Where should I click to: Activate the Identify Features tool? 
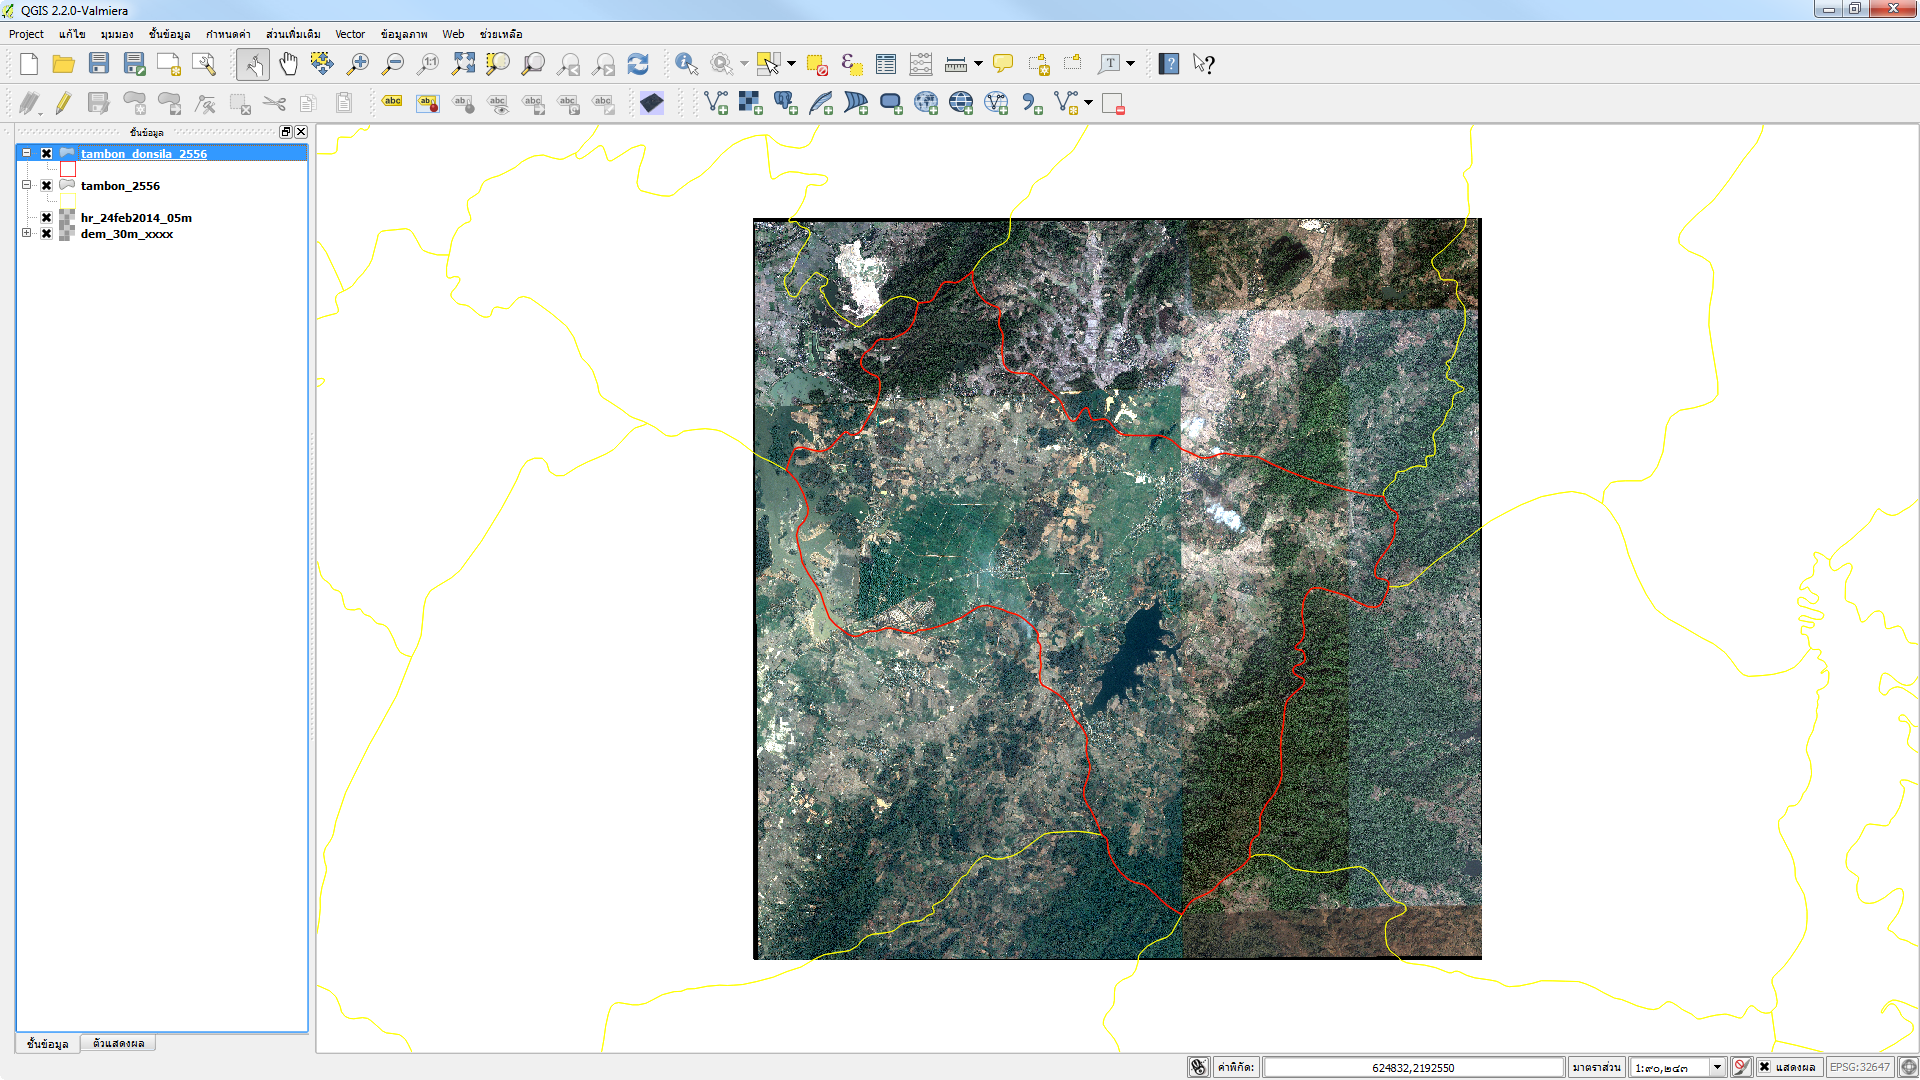click(686, 64)
